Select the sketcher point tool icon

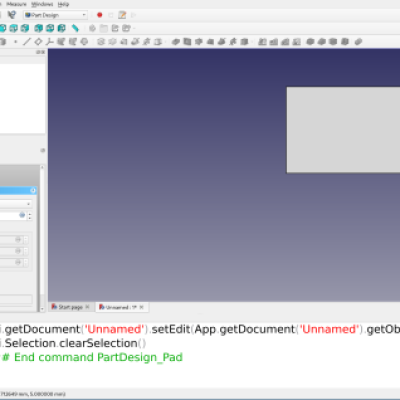pyautogui.click(x=15, y=42)
